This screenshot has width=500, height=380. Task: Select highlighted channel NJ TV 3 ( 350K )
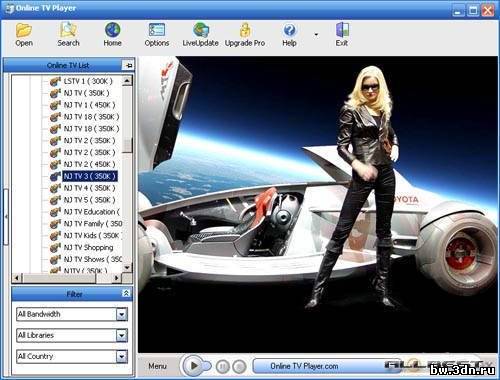click(x=90, y=176)
